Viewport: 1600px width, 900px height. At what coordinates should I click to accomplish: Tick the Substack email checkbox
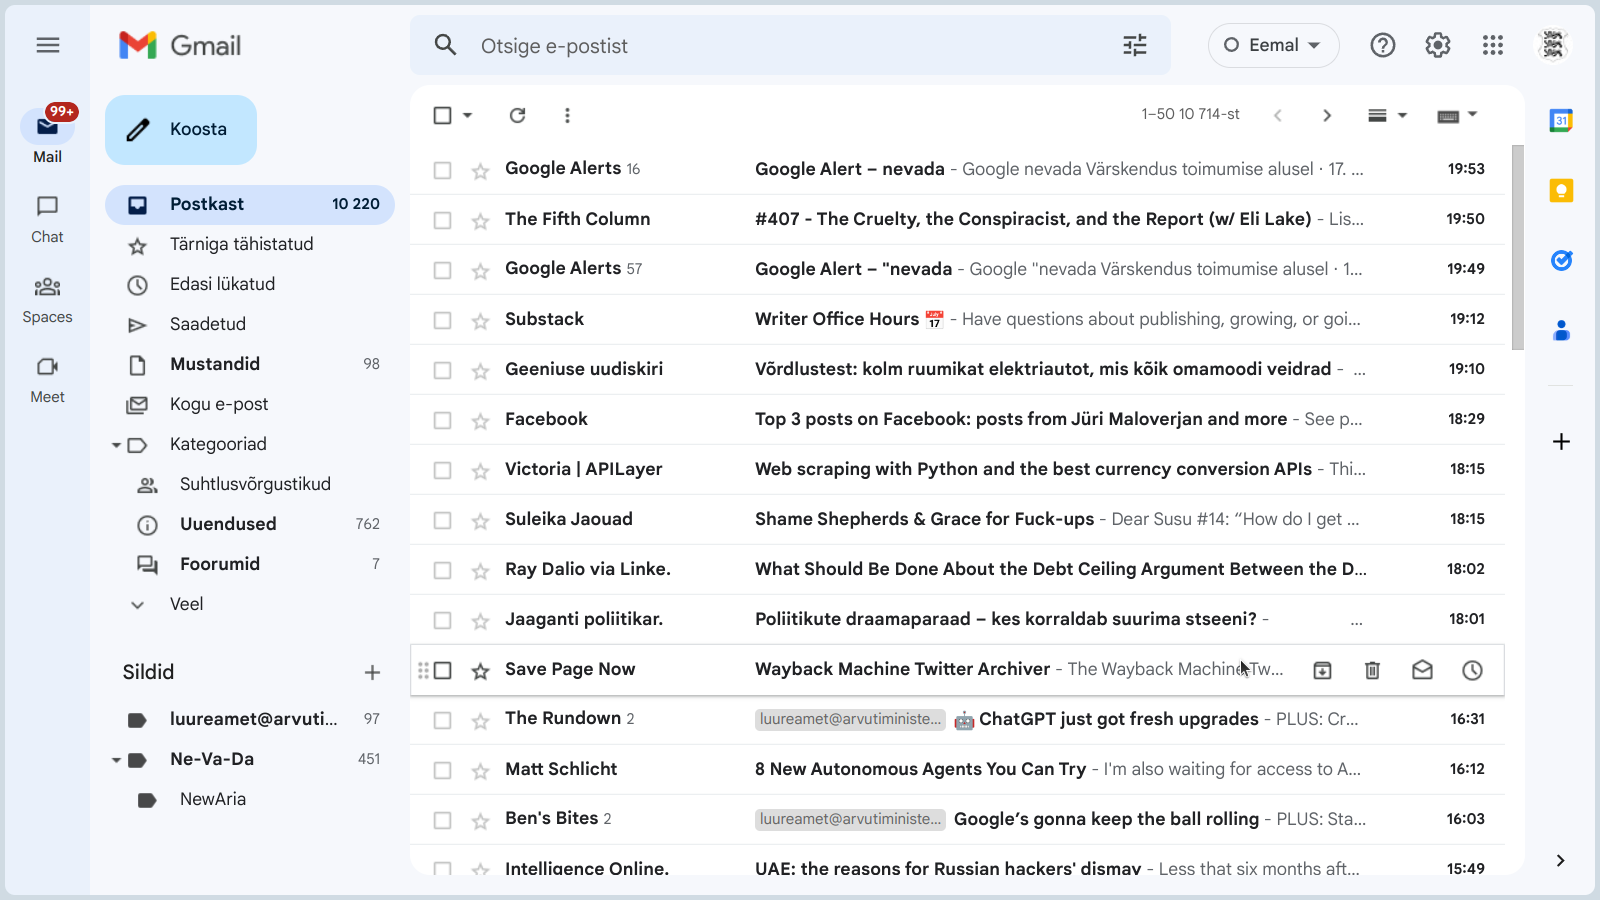tap(442, 320)
